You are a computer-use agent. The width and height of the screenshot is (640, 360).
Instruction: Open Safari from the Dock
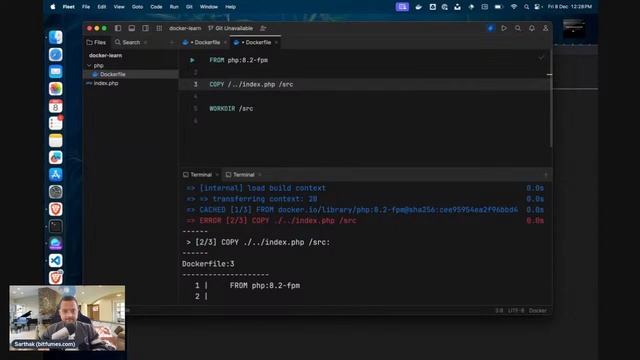coord(56,54)
